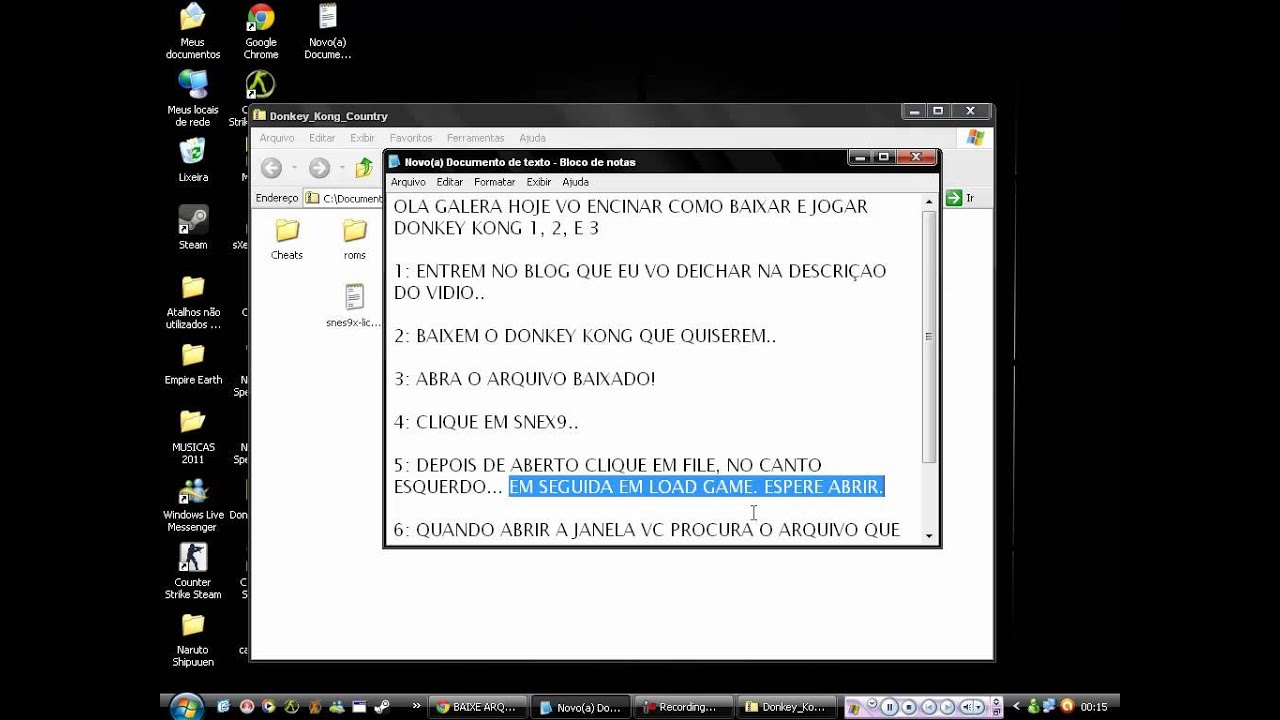Launch Google Chrome from the desktop

pos(261,31)
